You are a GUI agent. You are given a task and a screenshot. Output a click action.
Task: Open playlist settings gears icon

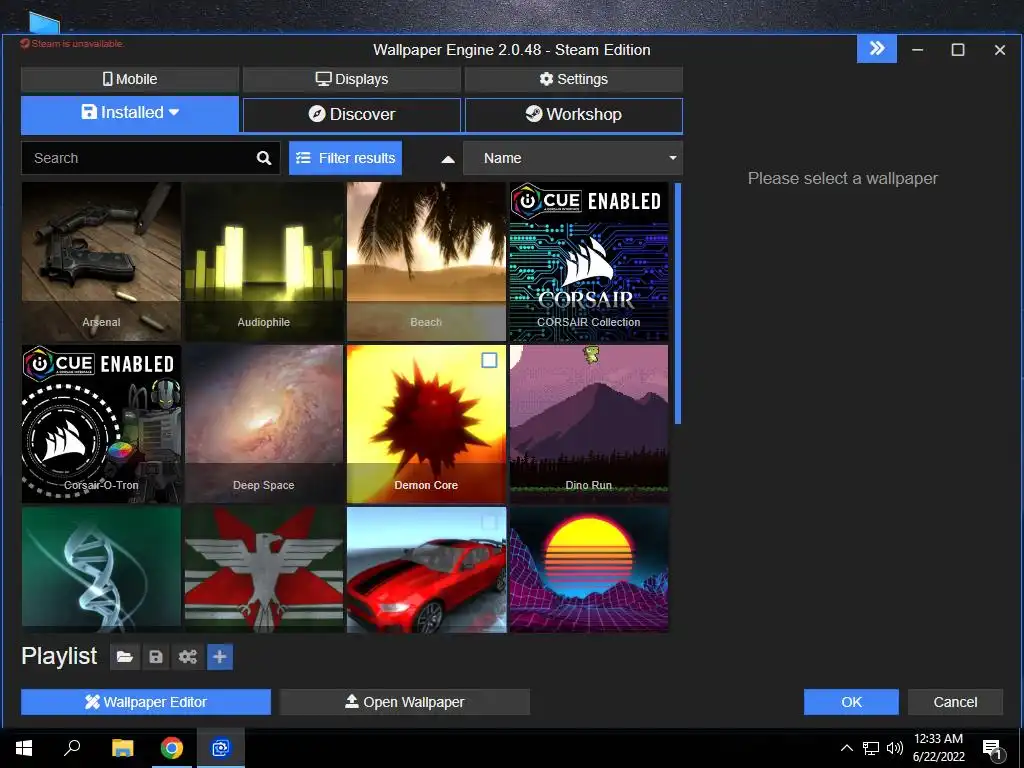tap(188, 657)
